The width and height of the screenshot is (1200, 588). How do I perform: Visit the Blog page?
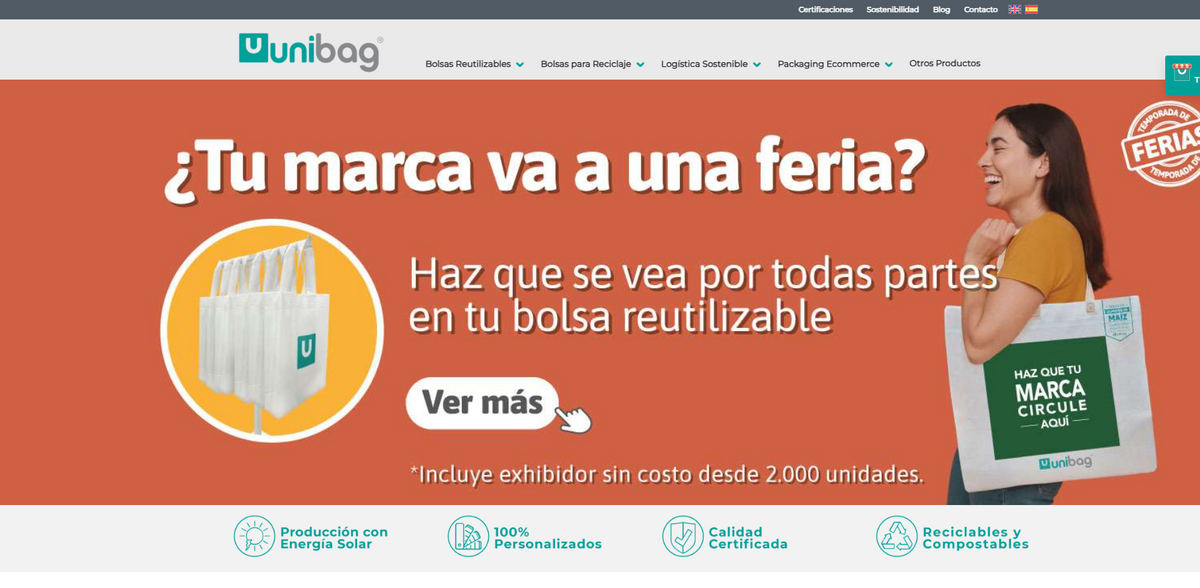[x=941, y=9]
